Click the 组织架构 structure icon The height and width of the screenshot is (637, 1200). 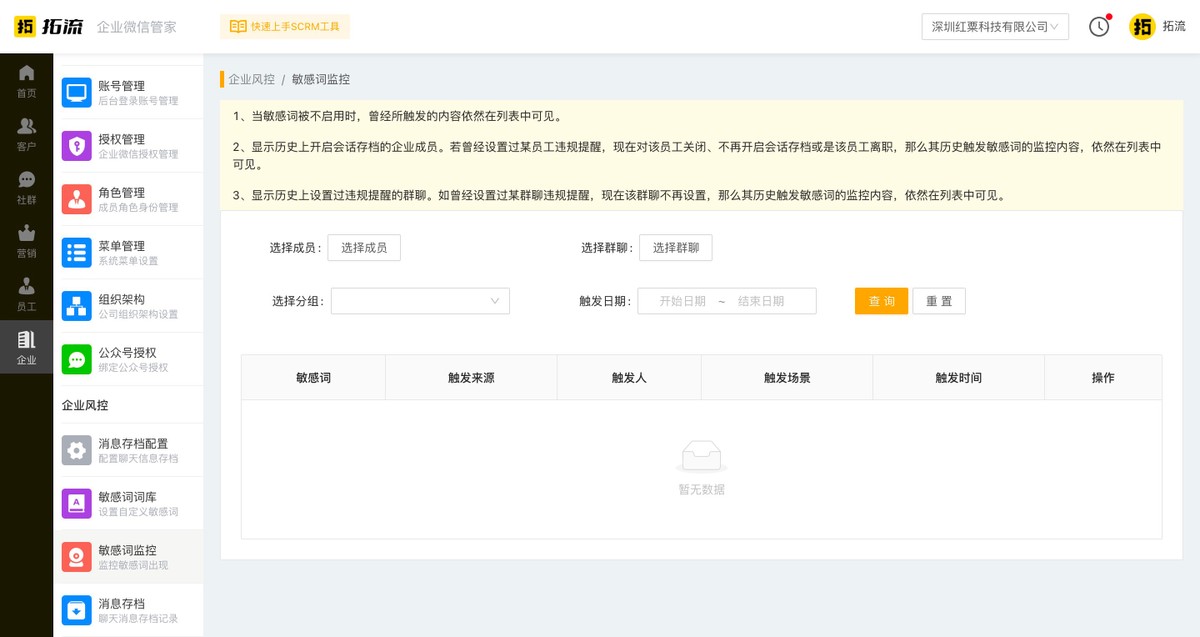[76, 304]
